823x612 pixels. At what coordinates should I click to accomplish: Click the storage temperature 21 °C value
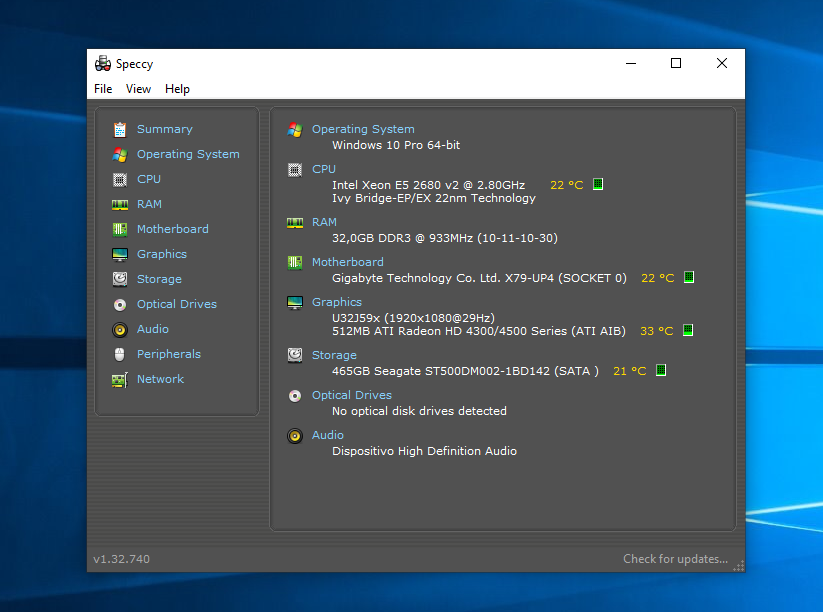pyautogui.click(x=630, y=371)
